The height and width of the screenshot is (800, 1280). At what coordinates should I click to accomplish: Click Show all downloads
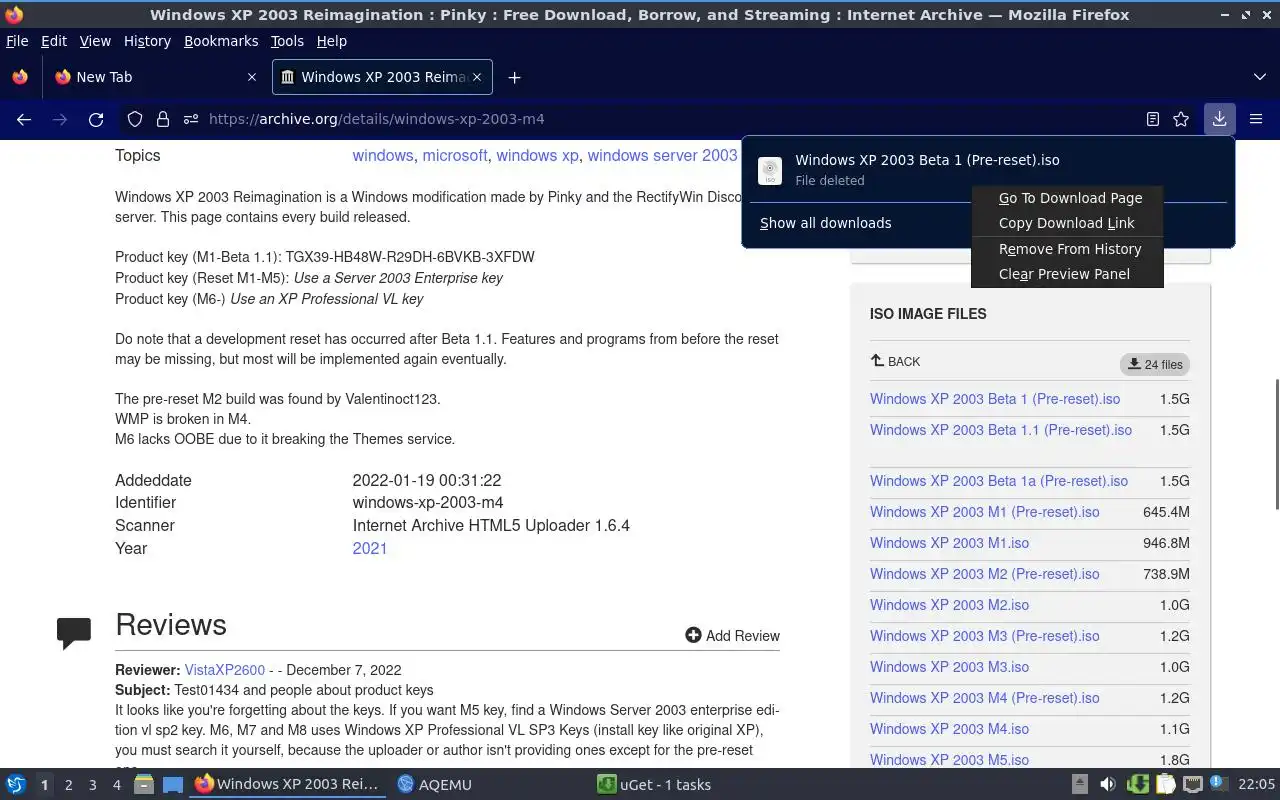pyautogui.click(x=825, y=223)
